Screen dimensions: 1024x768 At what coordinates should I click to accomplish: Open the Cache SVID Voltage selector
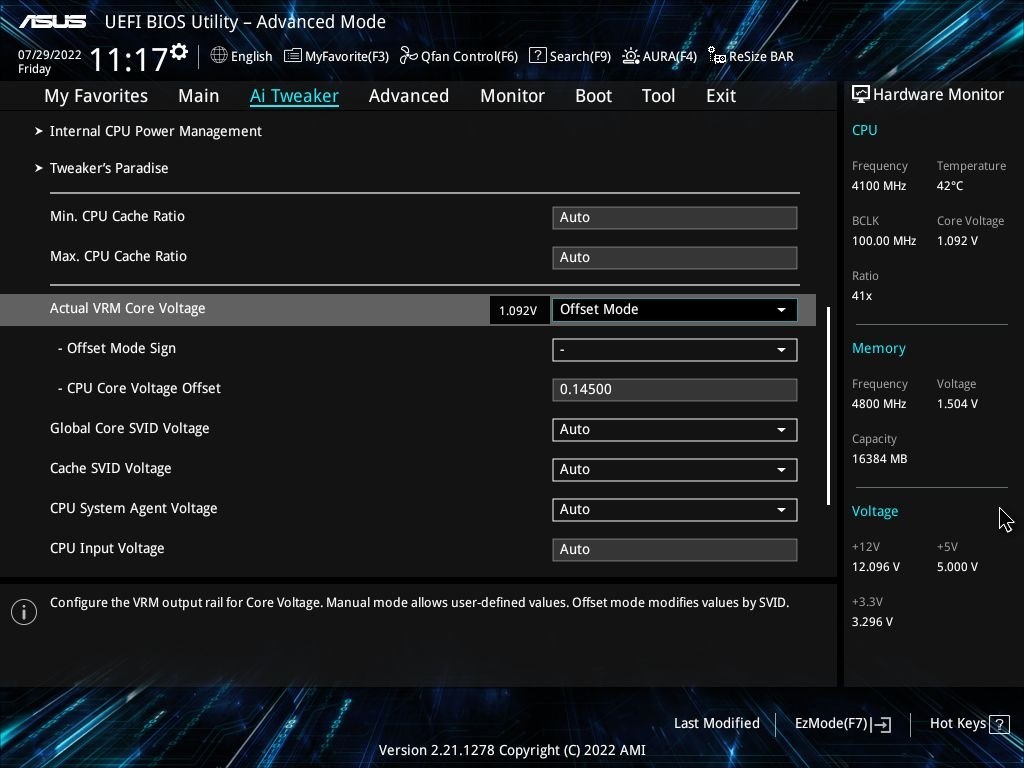[674, 469]
